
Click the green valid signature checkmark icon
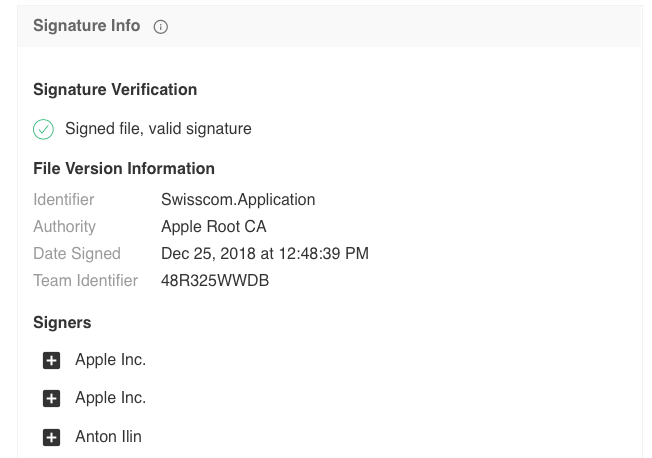coord(44,129)
